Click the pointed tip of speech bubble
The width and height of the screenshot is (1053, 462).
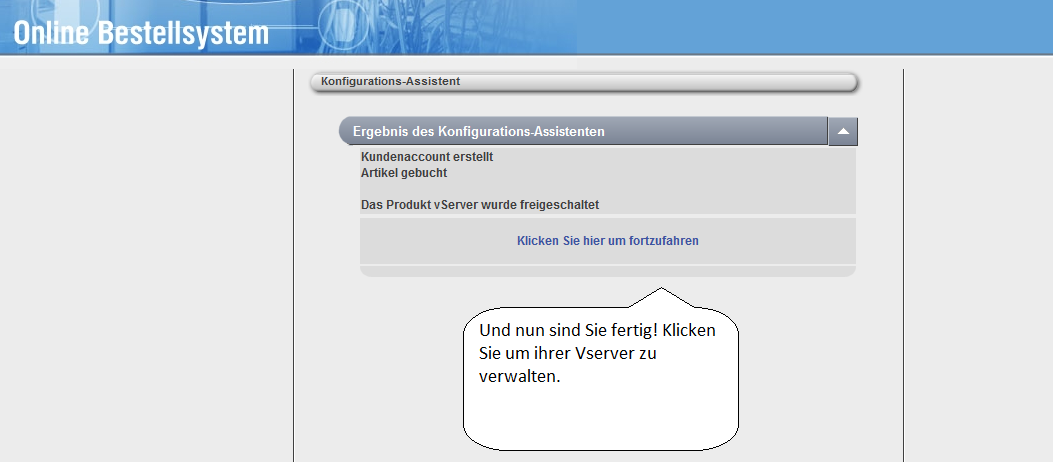(660, 290)
